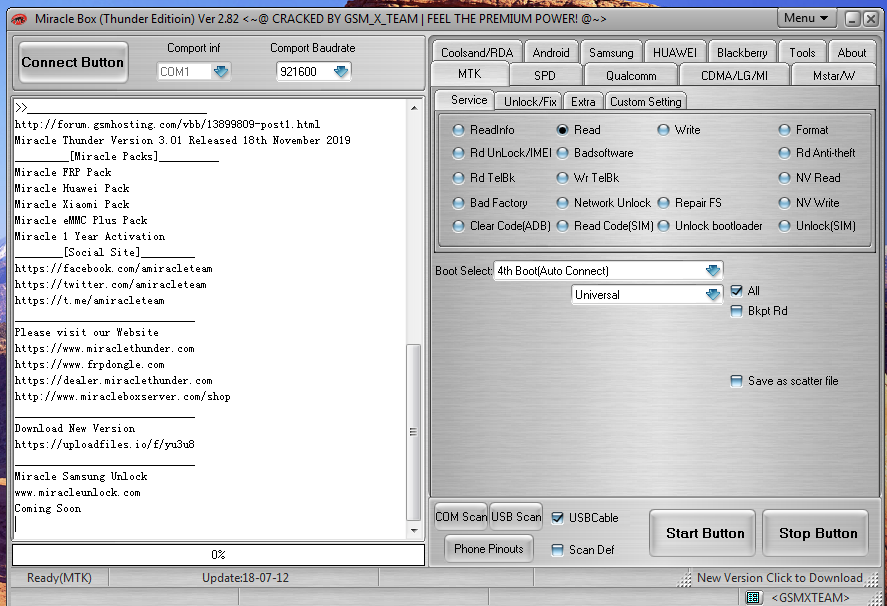Switch to the Coolsand/RDA tab
This screenshot has height=606, width=887.
coord(477,53)
